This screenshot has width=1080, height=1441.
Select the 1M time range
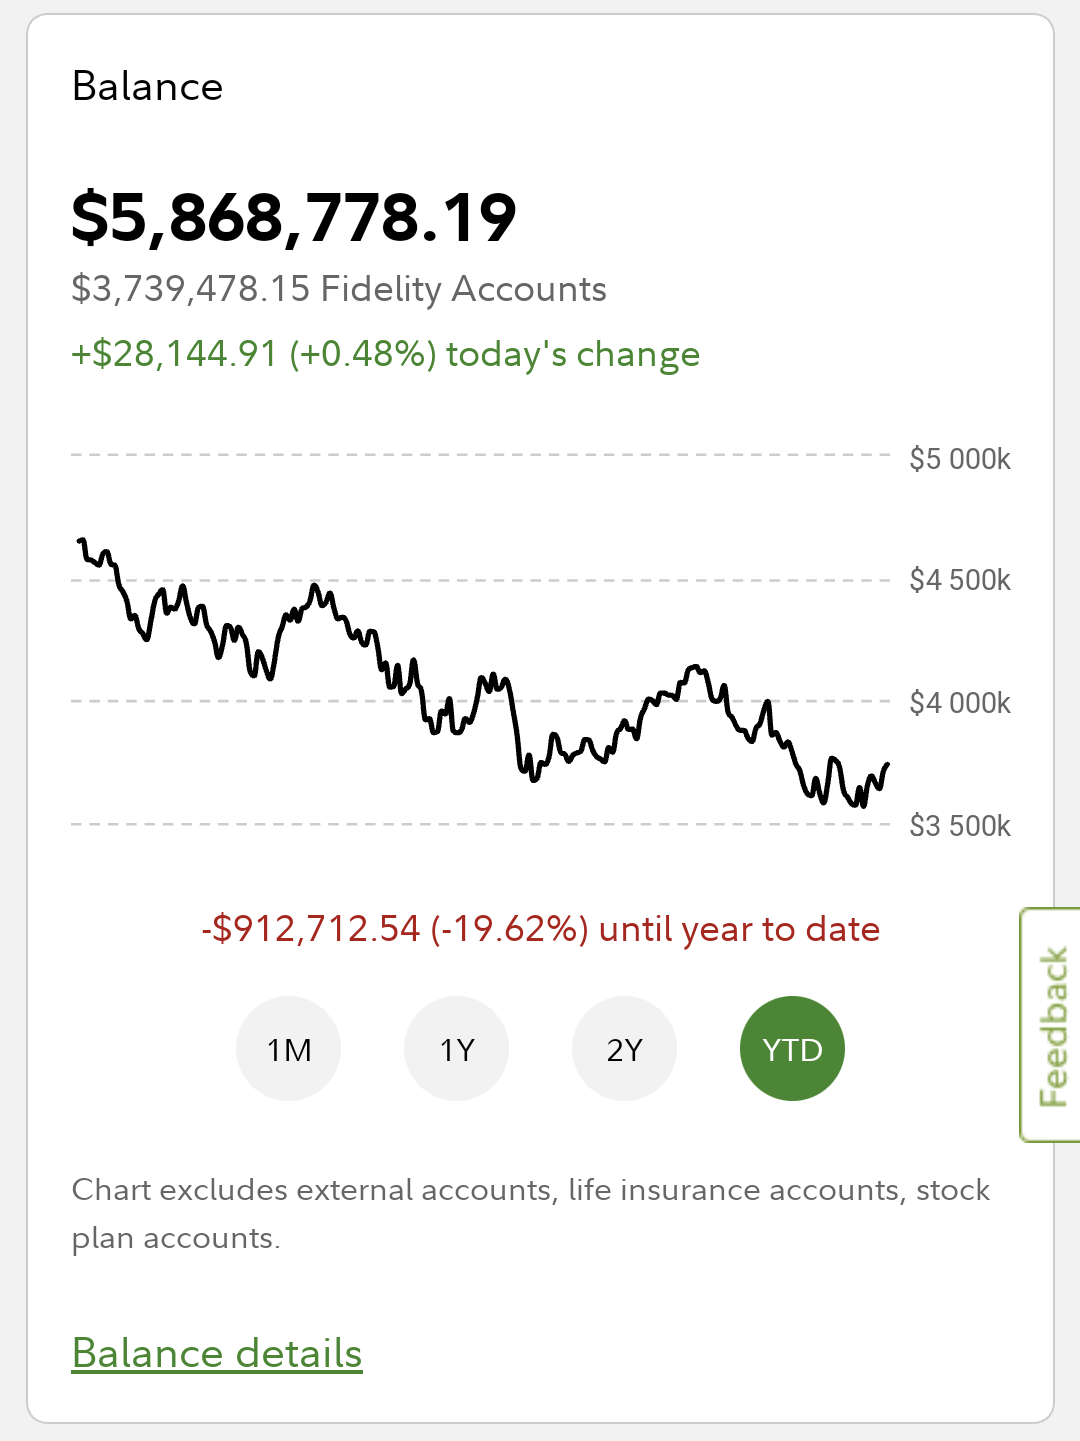[288, 1049]
